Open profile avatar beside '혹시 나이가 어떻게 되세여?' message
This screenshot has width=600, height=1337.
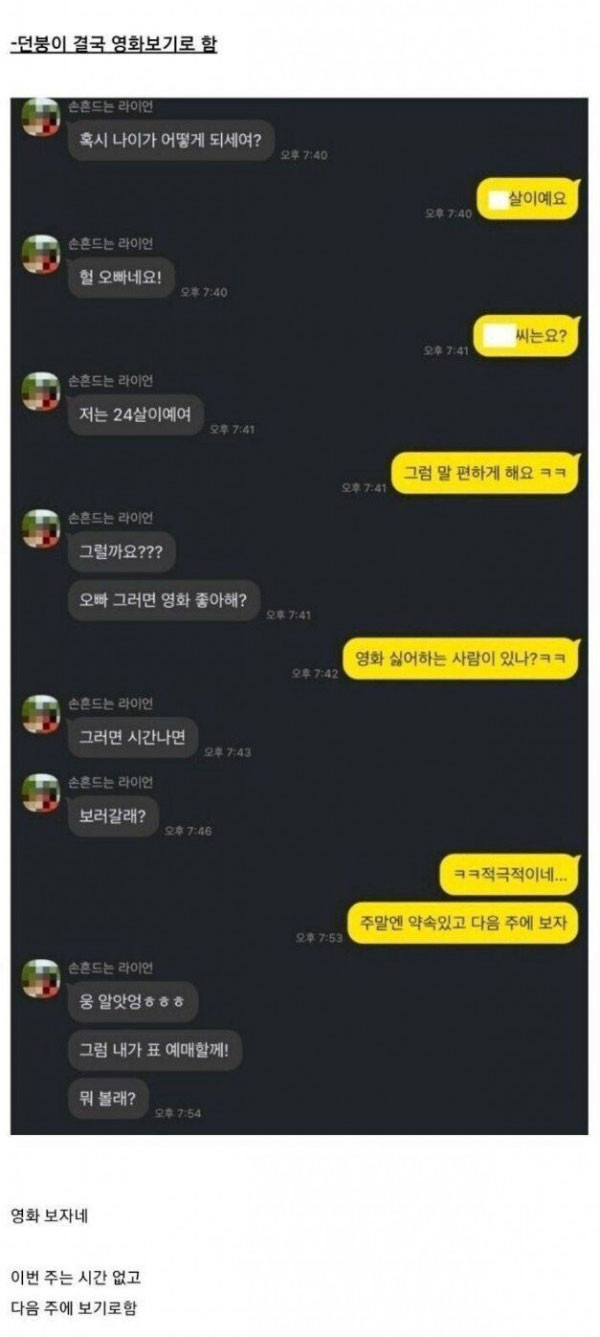[x=41, y=119]
